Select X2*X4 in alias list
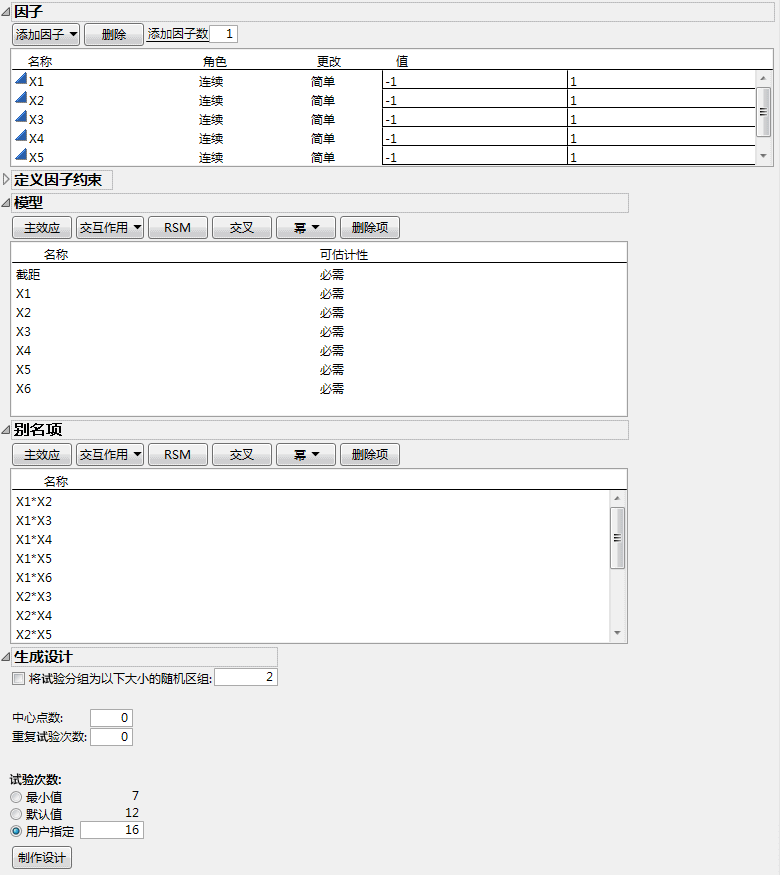 [x=311, y=616]
